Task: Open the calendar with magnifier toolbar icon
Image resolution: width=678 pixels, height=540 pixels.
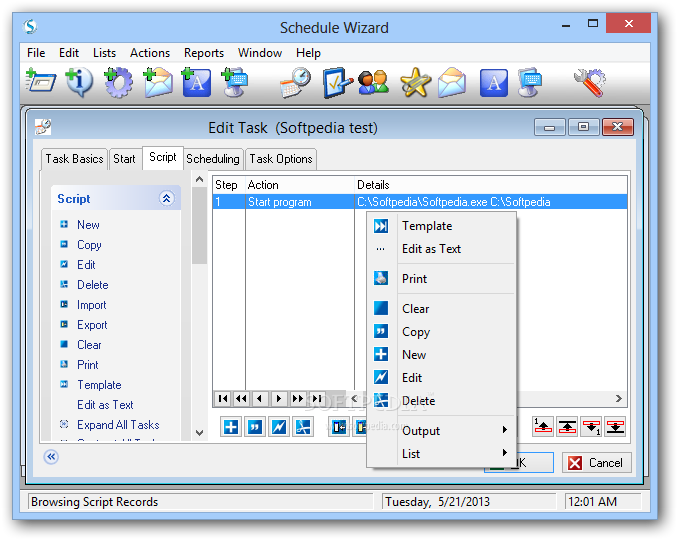Action: tap(295, 81)
